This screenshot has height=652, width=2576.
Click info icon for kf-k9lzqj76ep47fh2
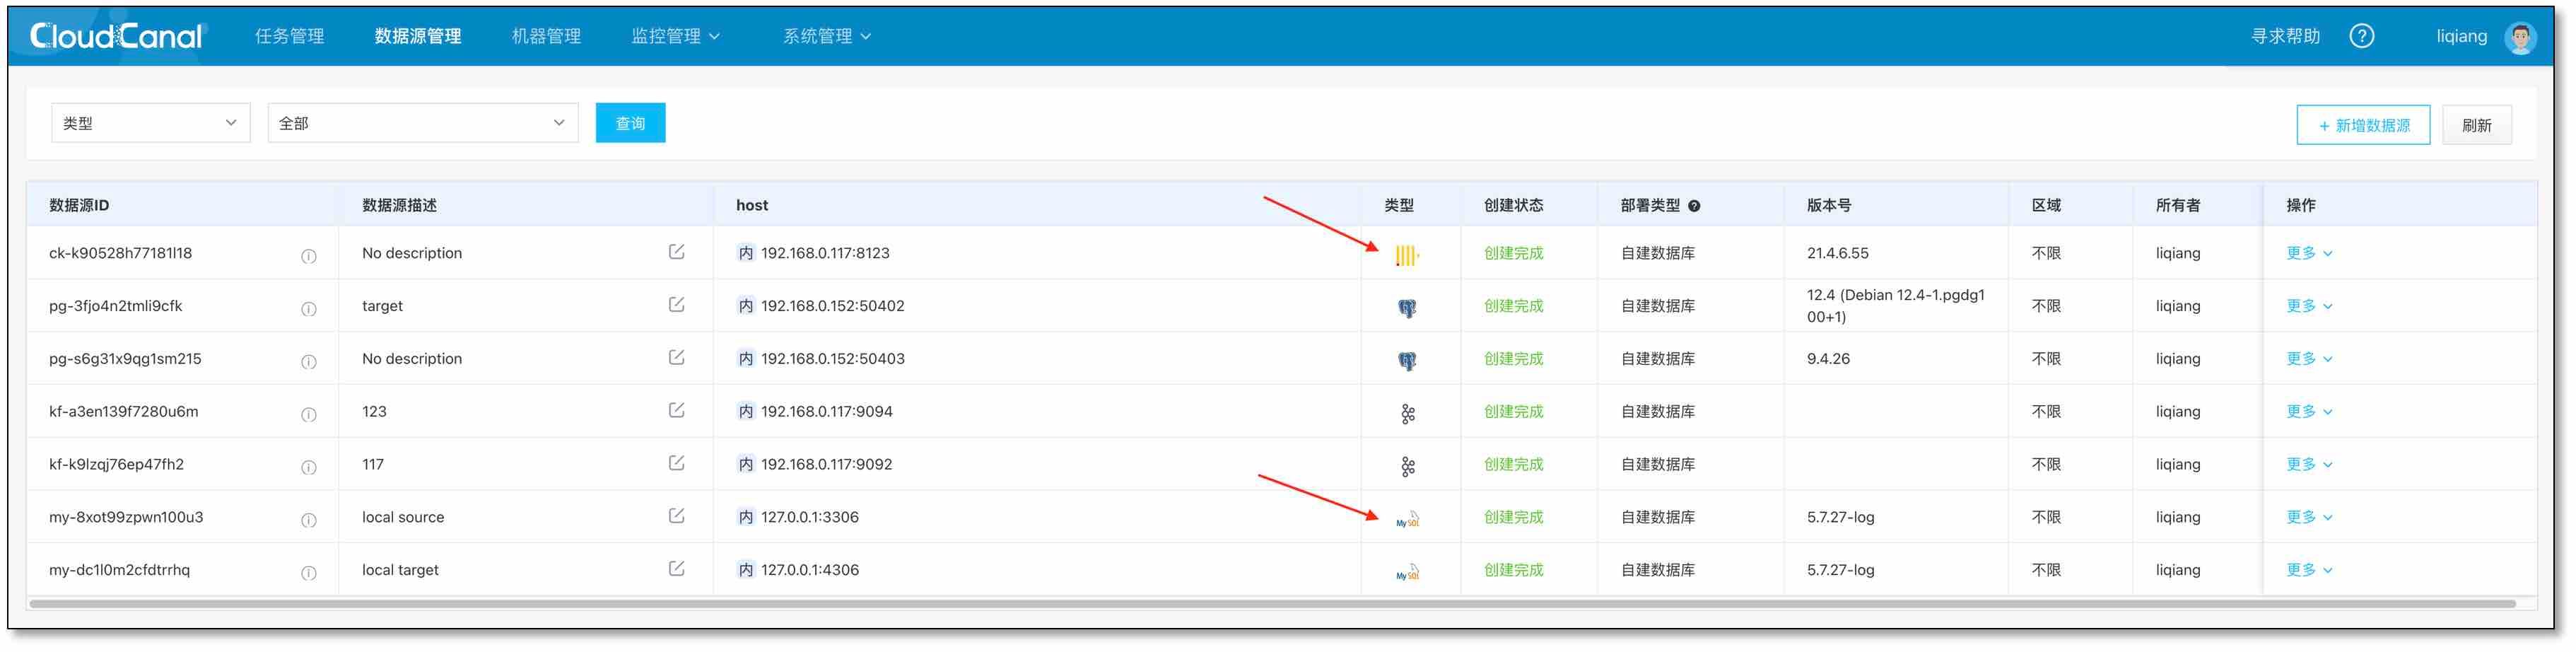(309, 468)
